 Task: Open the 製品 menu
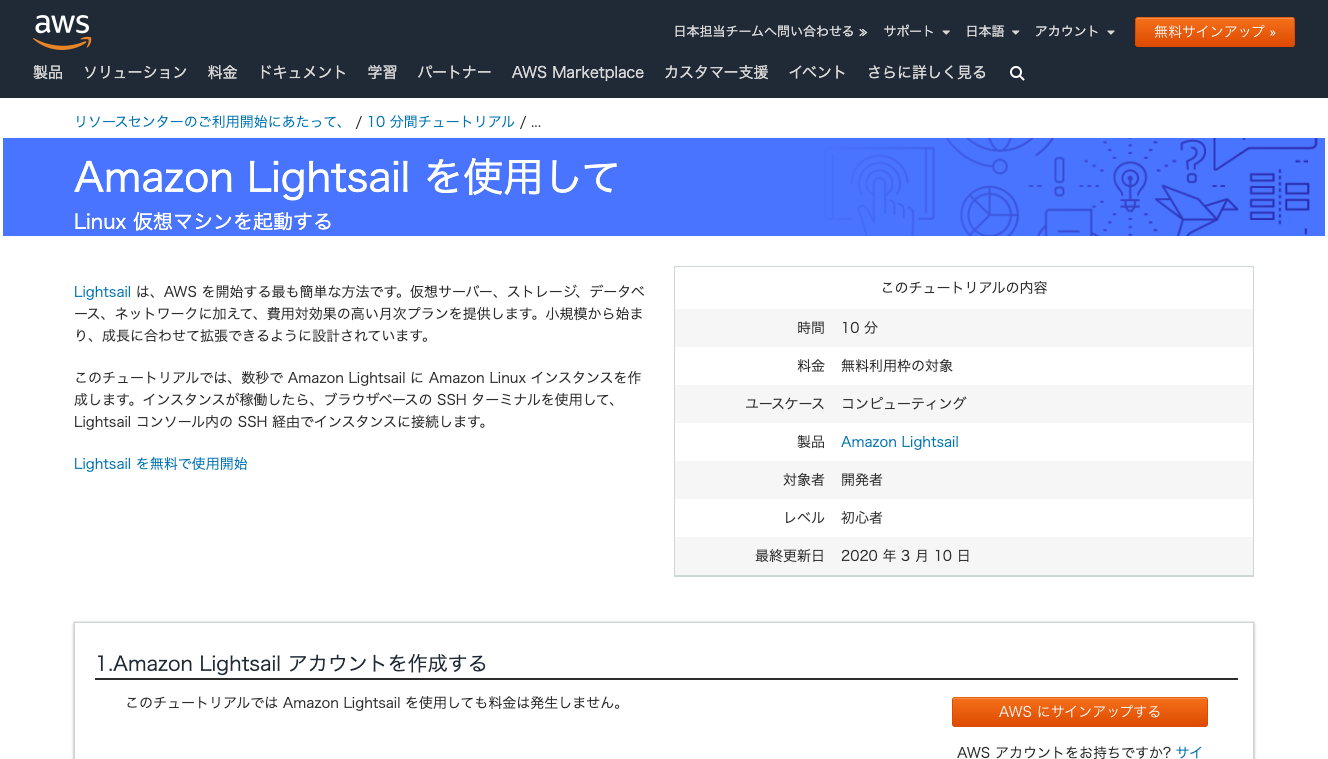point(48,72)
